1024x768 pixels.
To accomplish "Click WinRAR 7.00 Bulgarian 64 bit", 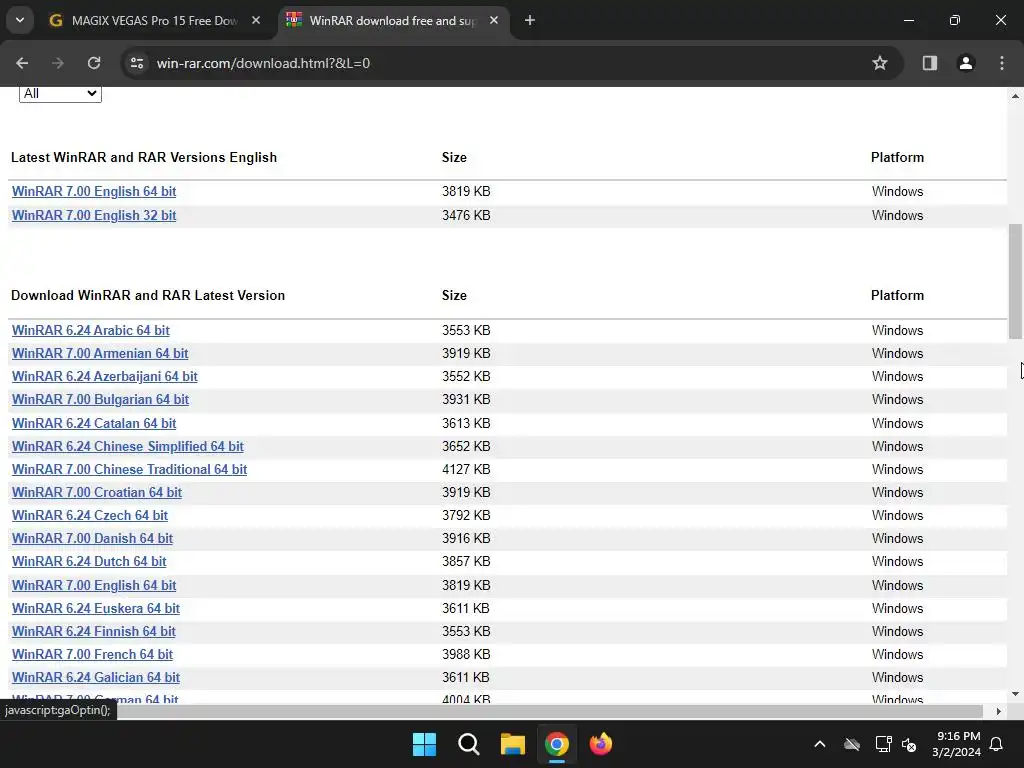I will coord(101,400).
